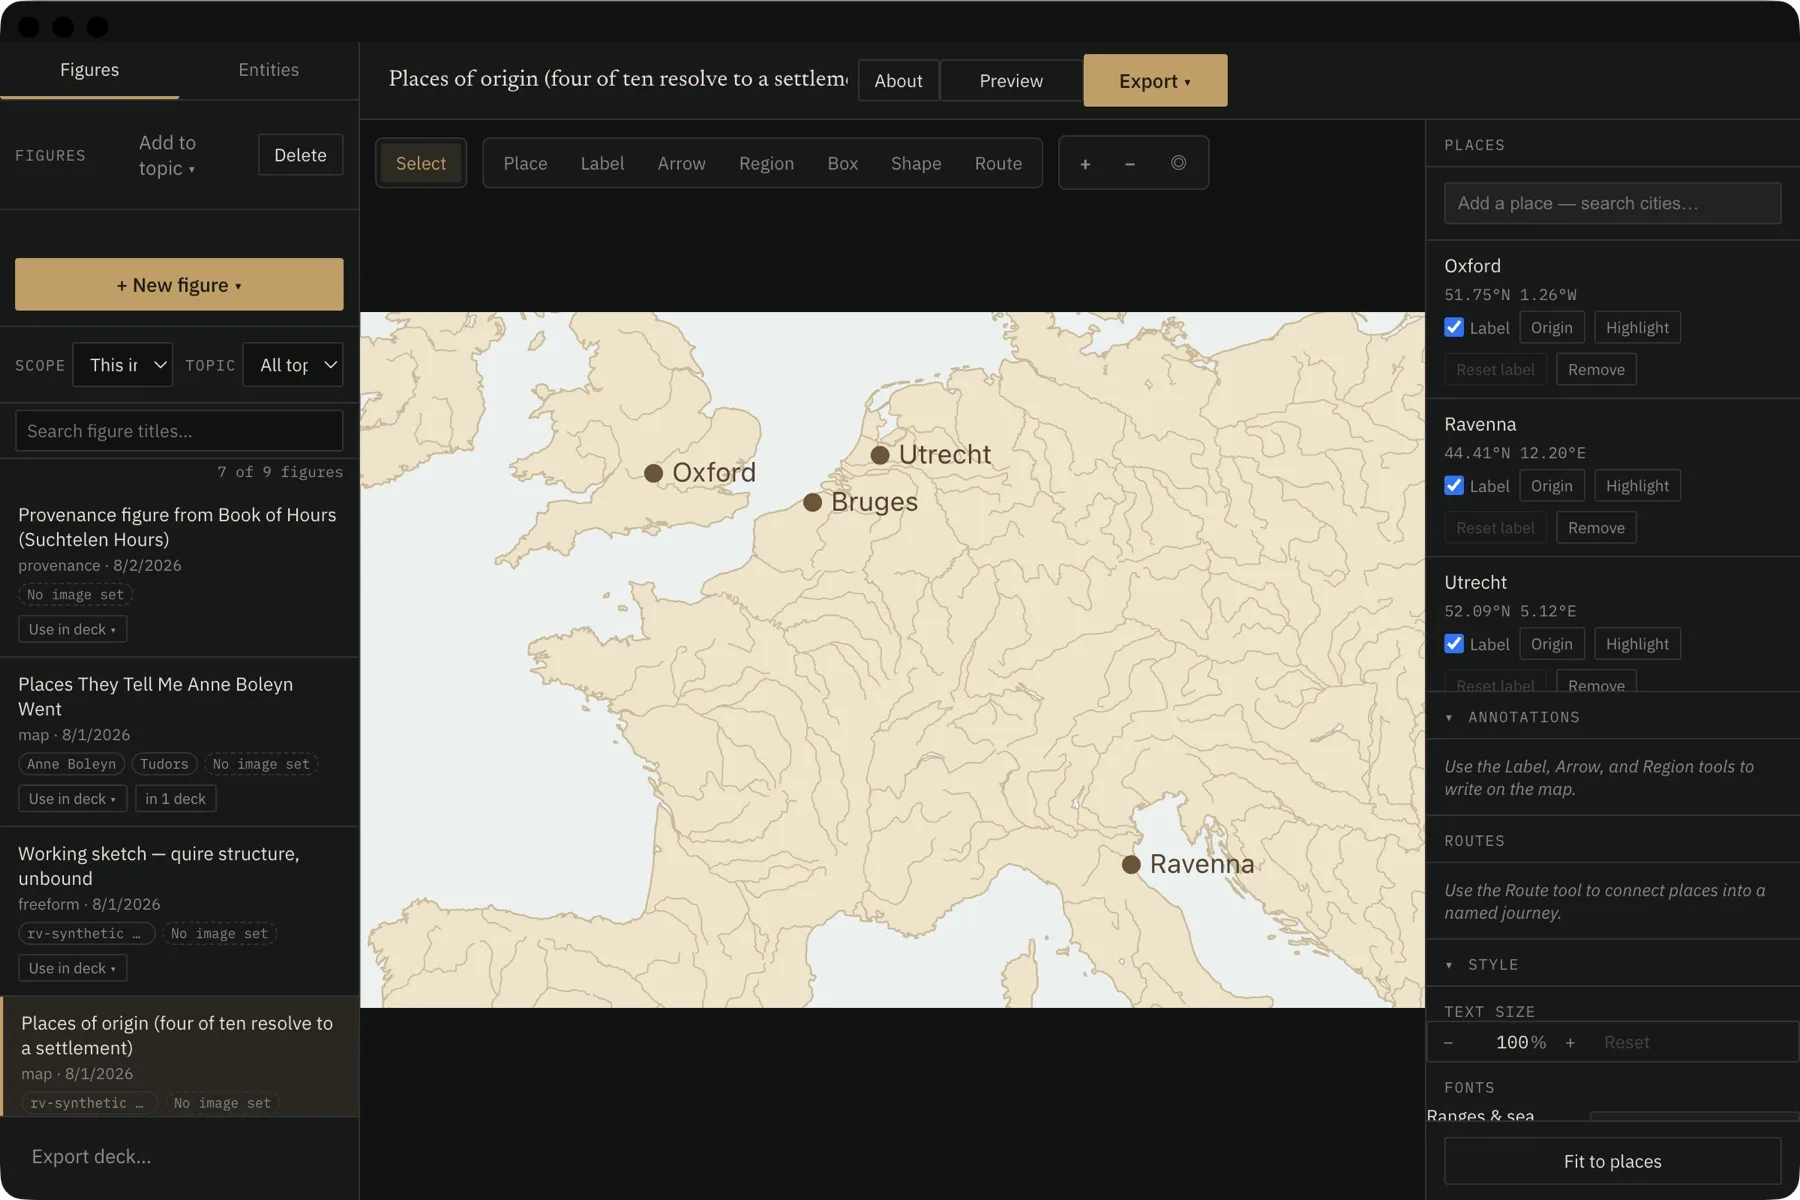Toggle Highlight for Oxford
This screenshot has height=1200, width=1800.
pos(1637,327)
